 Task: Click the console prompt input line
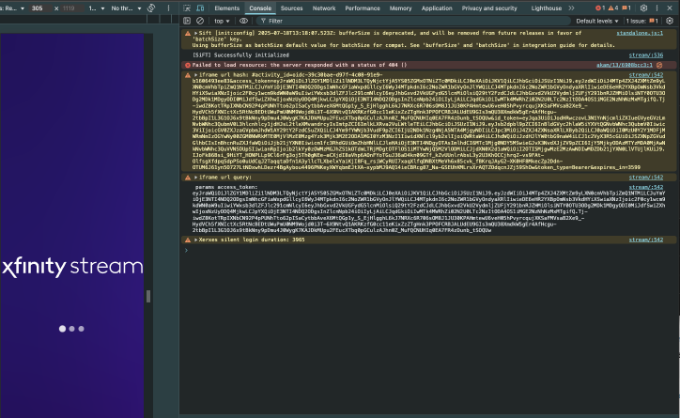[x=429, y=250]
